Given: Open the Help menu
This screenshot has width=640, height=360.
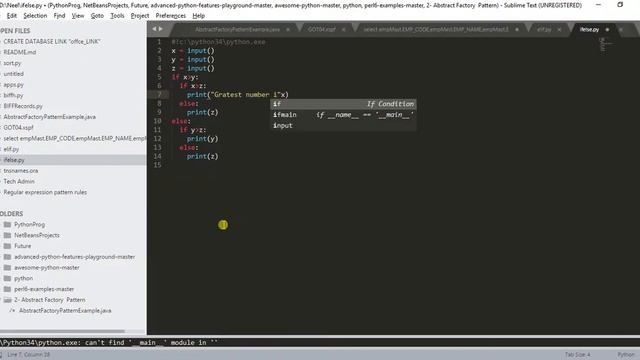Looking at the screenshot, I should (x=198, y=16).
